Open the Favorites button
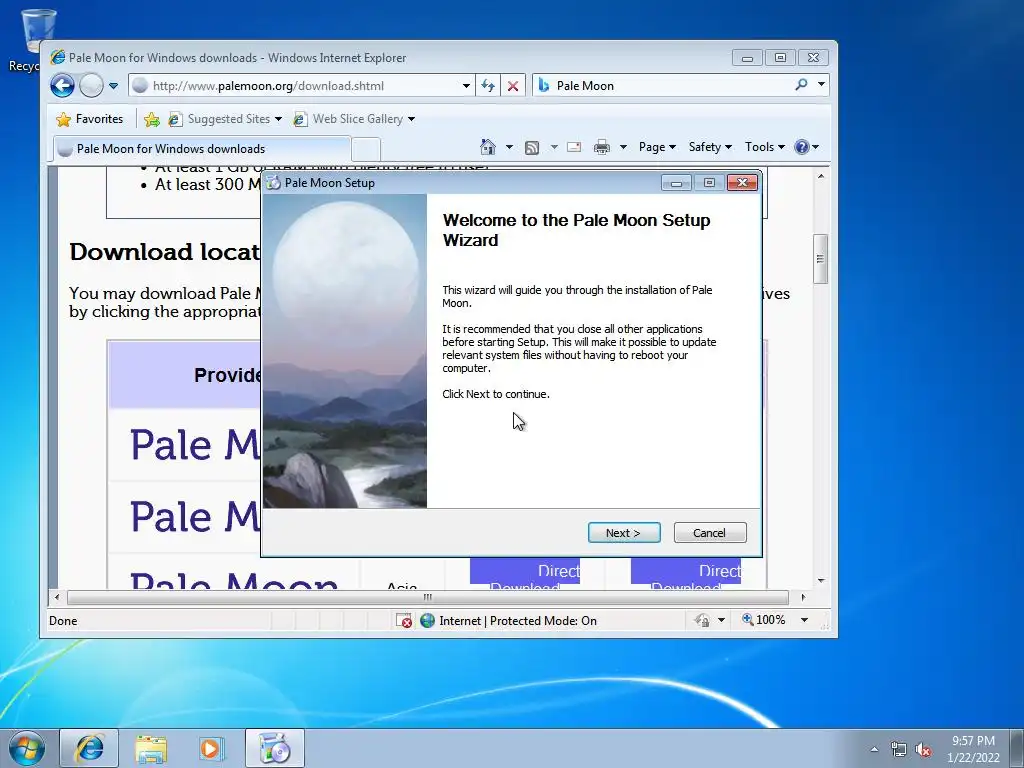 pos(89,119)
